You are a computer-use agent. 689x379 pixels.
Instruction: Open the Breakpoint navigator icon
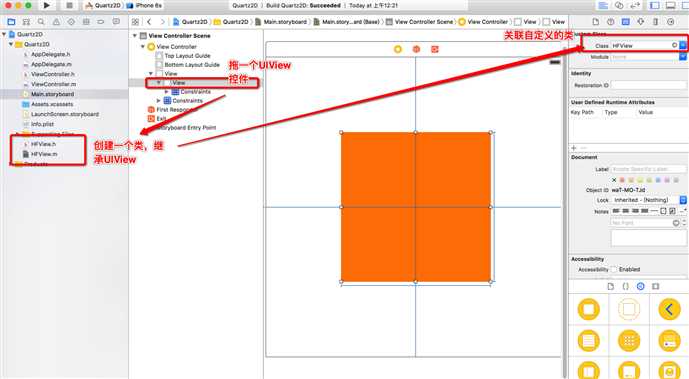coord(101,22)
